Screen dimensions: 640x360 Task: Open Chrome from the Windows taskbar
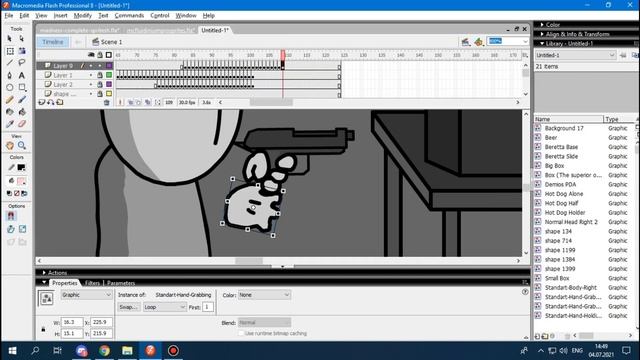104,351
